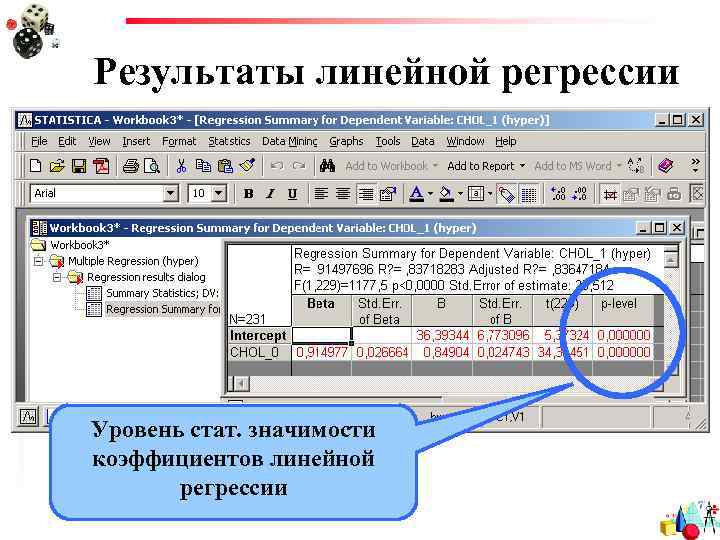Open the Tools menu
Screen dimensions: 720x540
pyautogui.click(x=388, y=141)
